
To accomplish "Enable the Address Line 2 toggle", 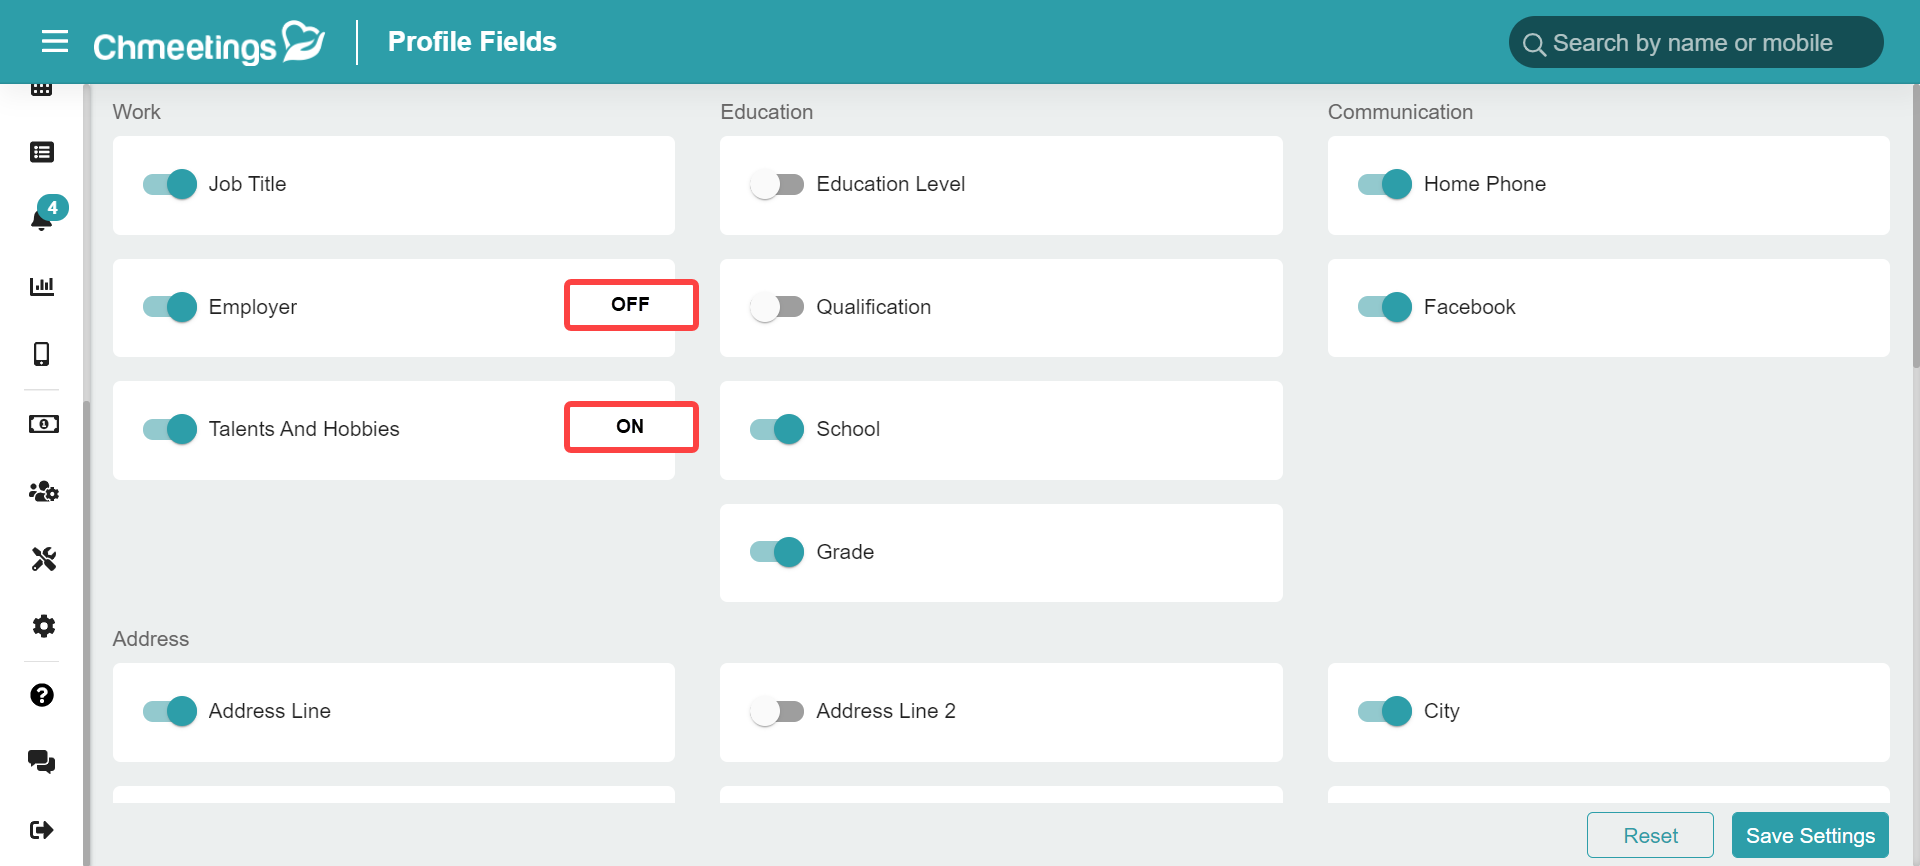I will pos(777,711).
